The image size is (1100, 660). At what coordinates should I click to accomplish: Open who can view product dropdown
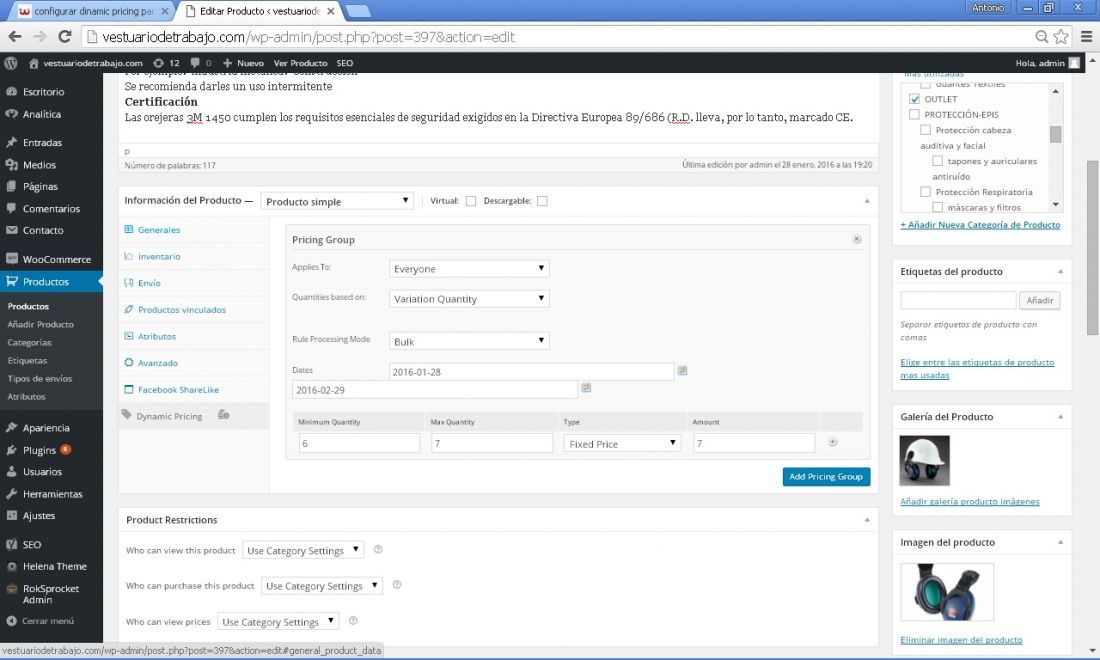pyautogui.click(x=303, y=551)
